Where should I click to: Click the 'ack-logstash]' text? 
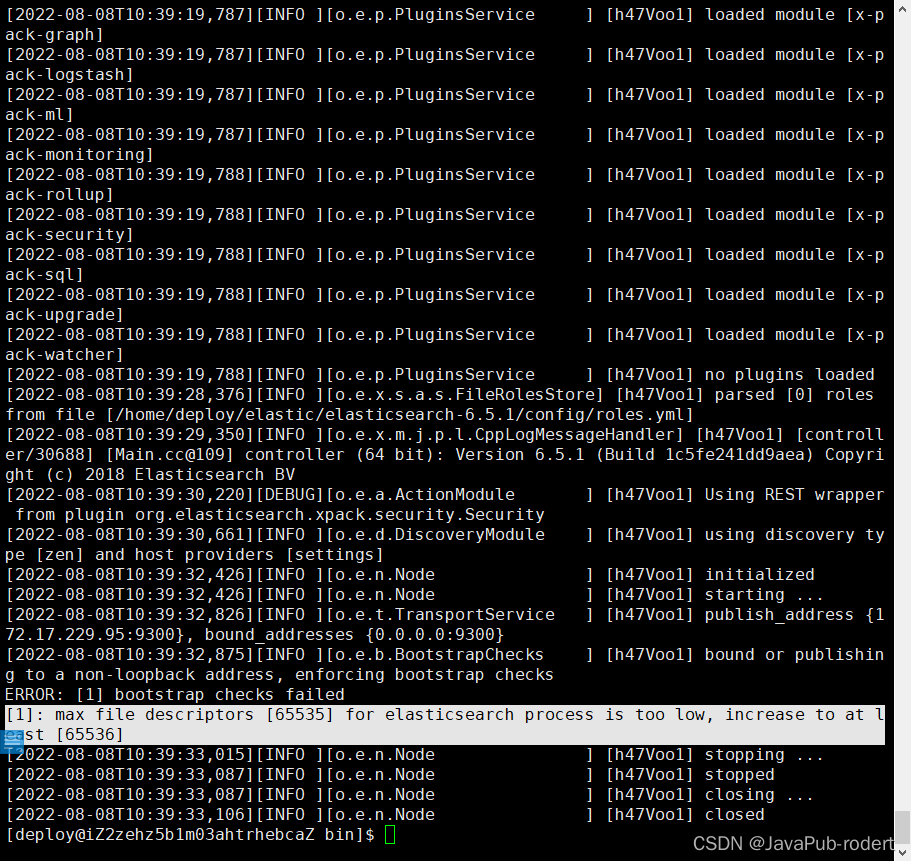pyautogui.click(x=70, y=75)
